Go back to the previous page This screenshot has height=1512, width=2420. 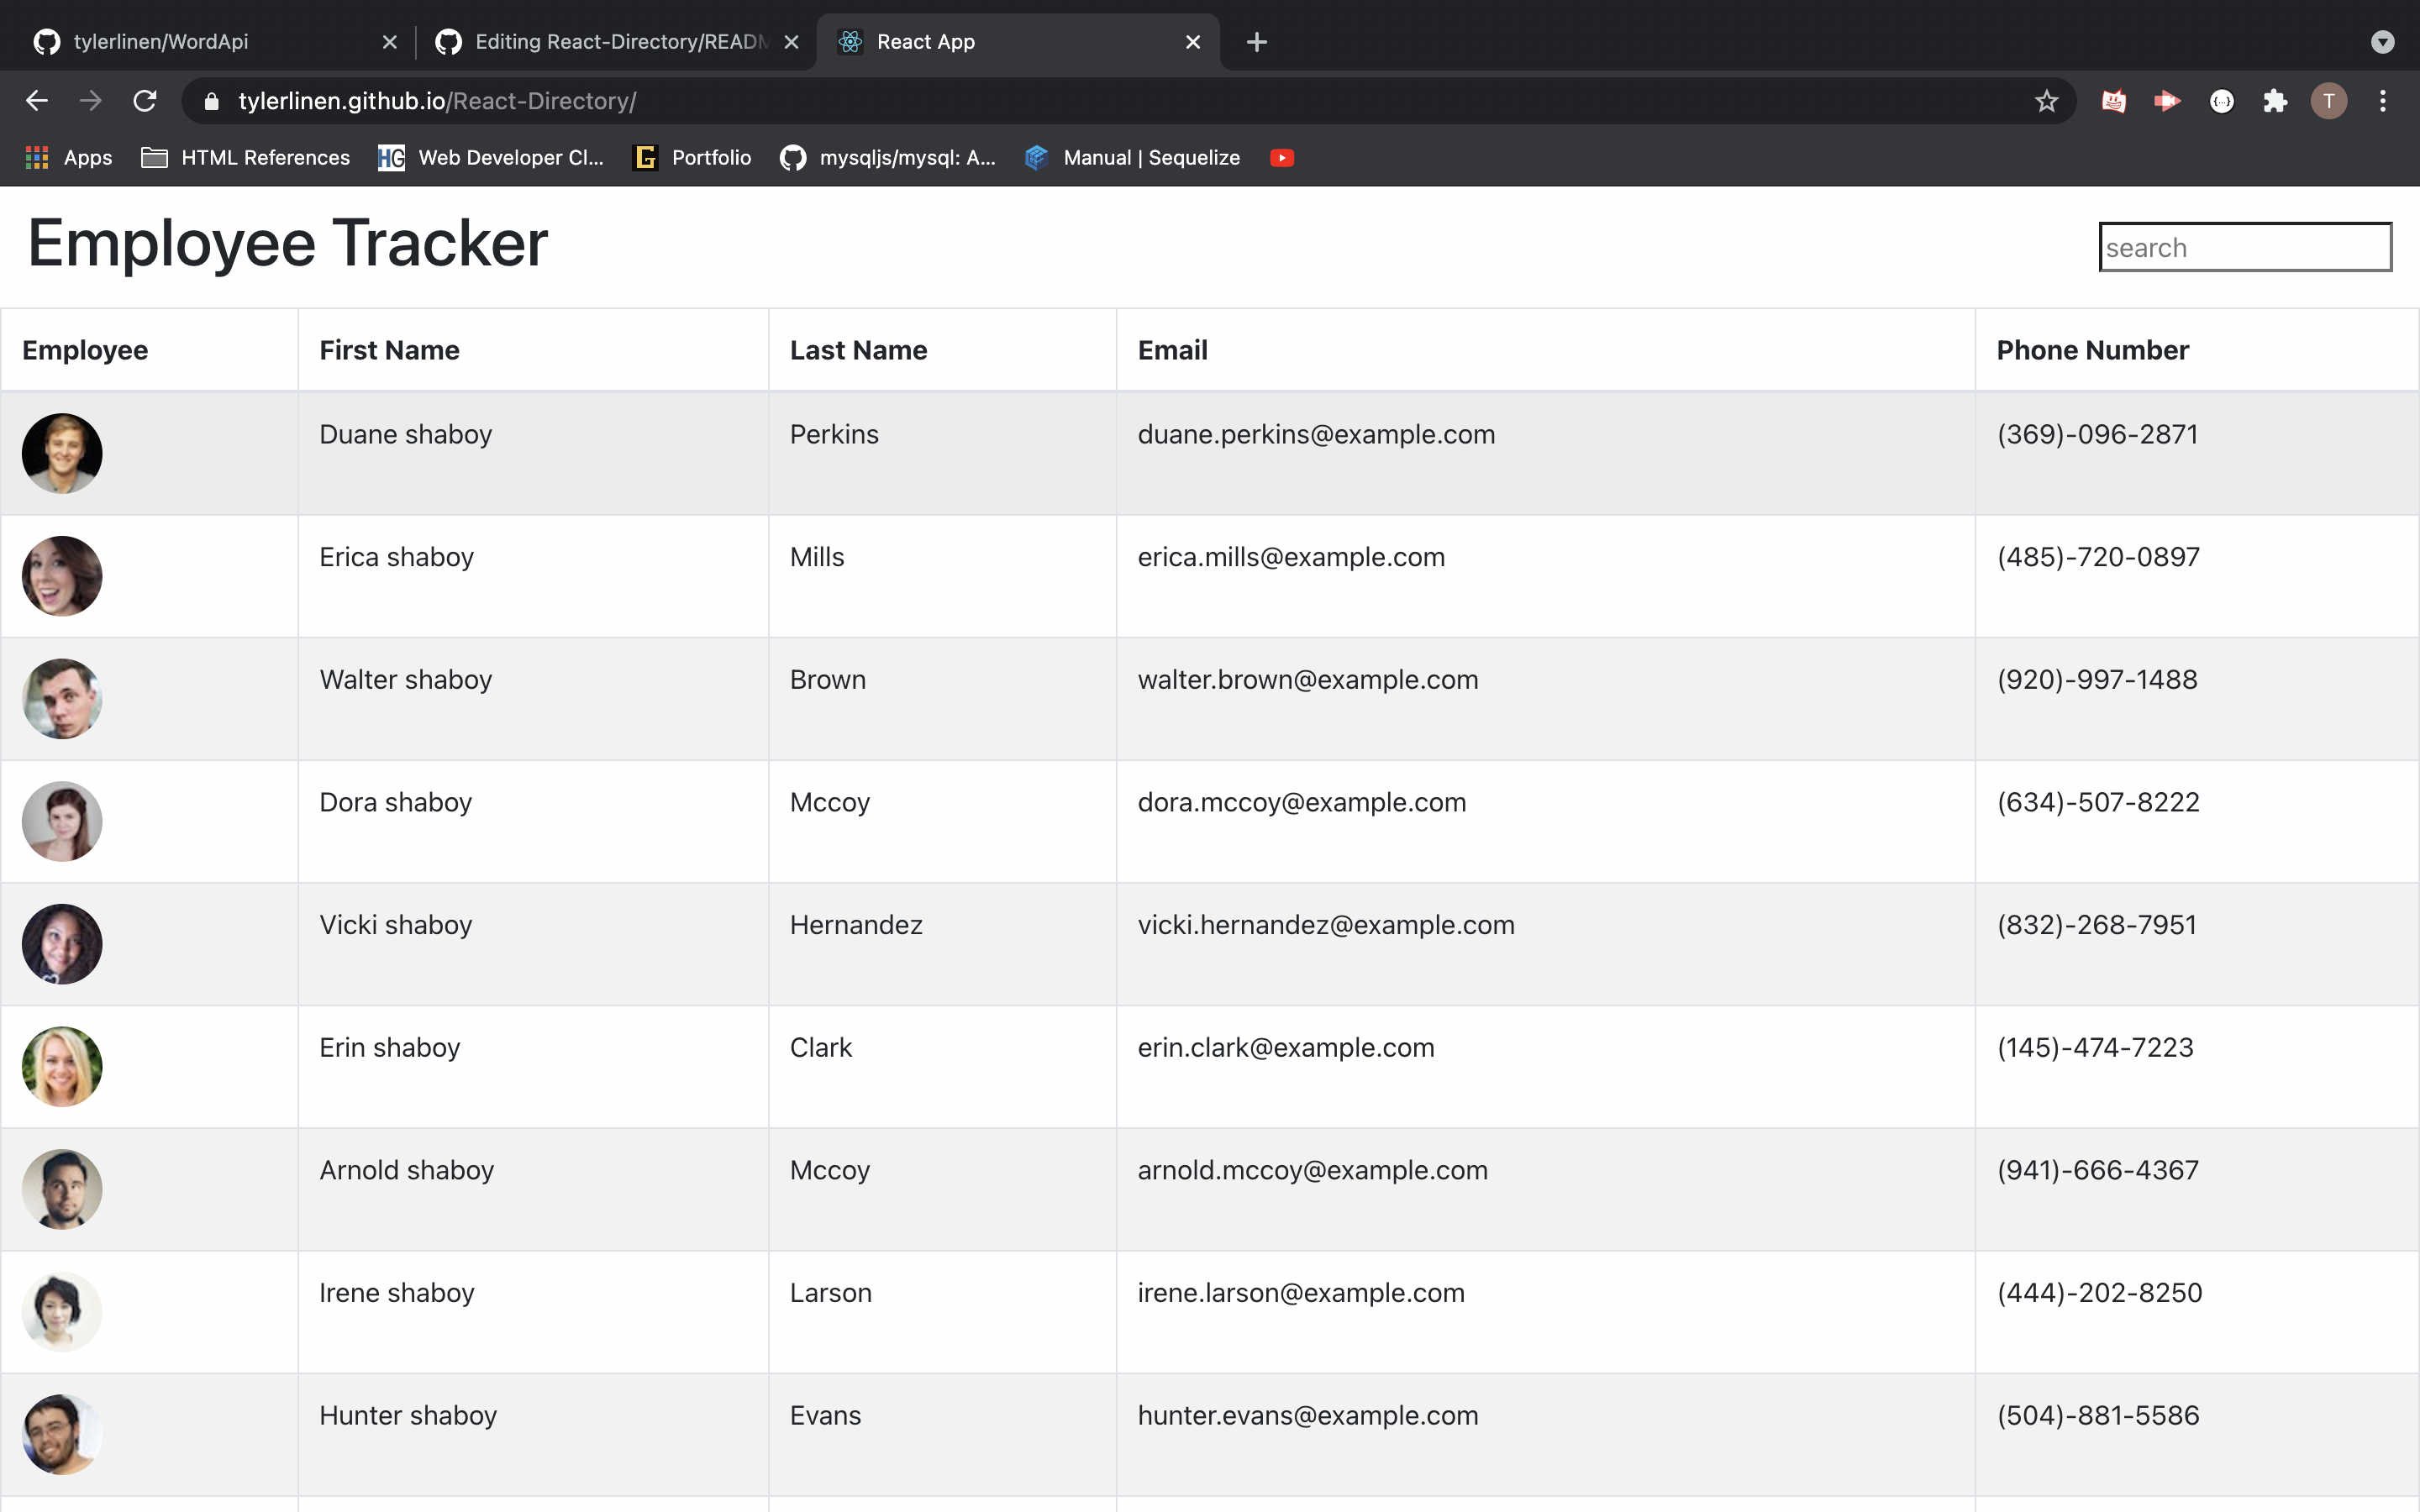(37, 100)
